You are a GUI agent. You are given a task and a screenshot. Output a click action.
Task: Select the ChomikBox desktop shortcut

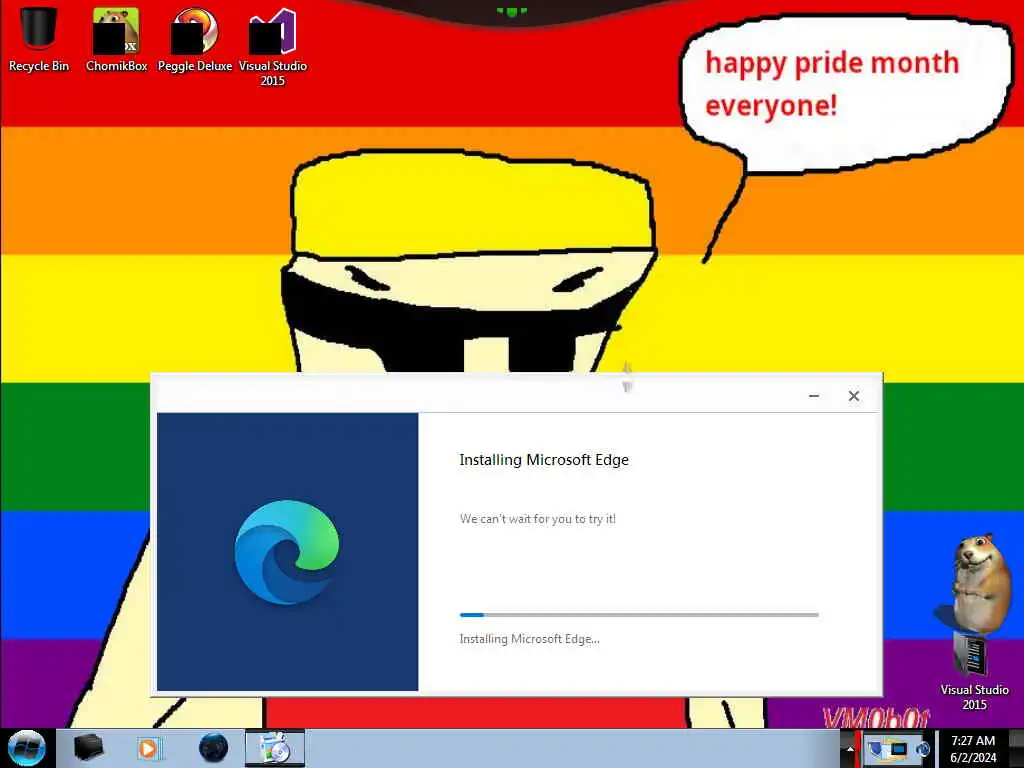(x=116, y=38)
